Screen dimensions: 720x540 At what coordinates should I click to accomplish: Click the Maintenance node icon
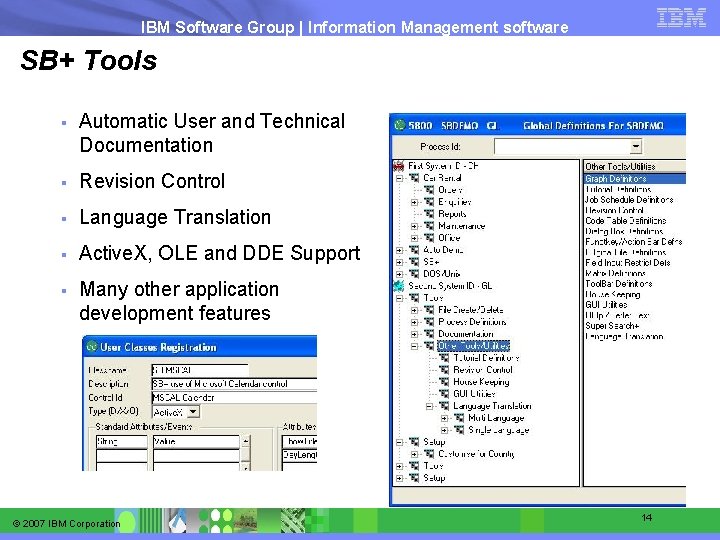(429, 225)
